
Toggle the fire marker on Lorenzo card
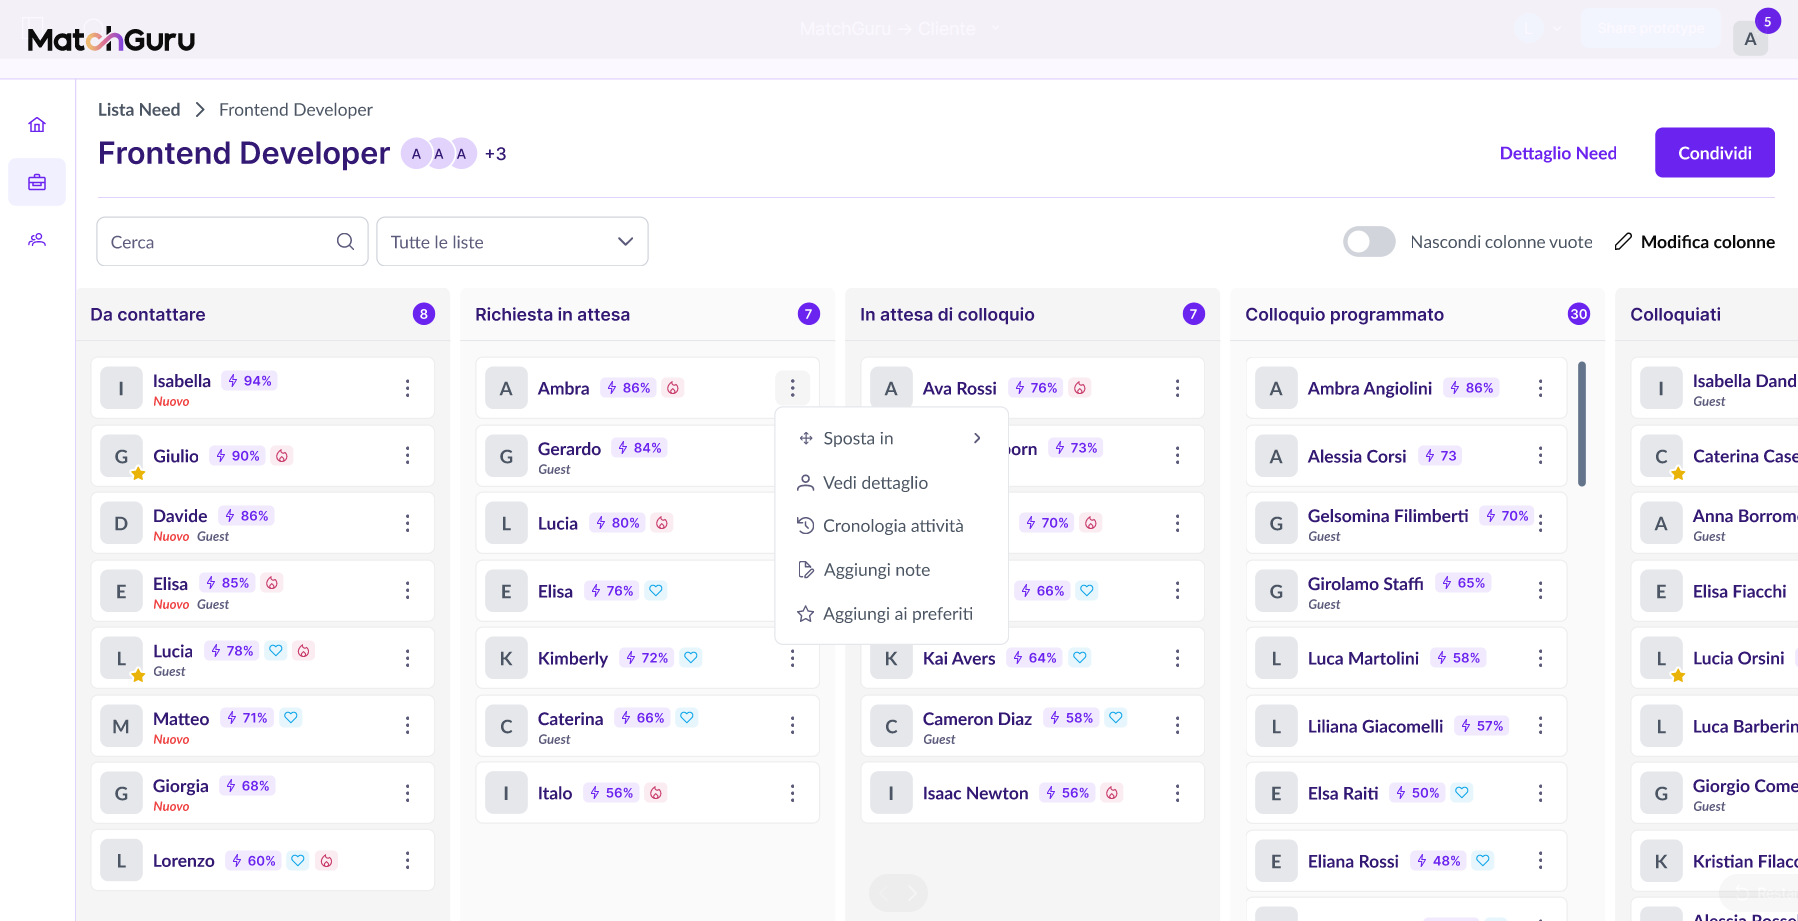[x=326, y=860]
